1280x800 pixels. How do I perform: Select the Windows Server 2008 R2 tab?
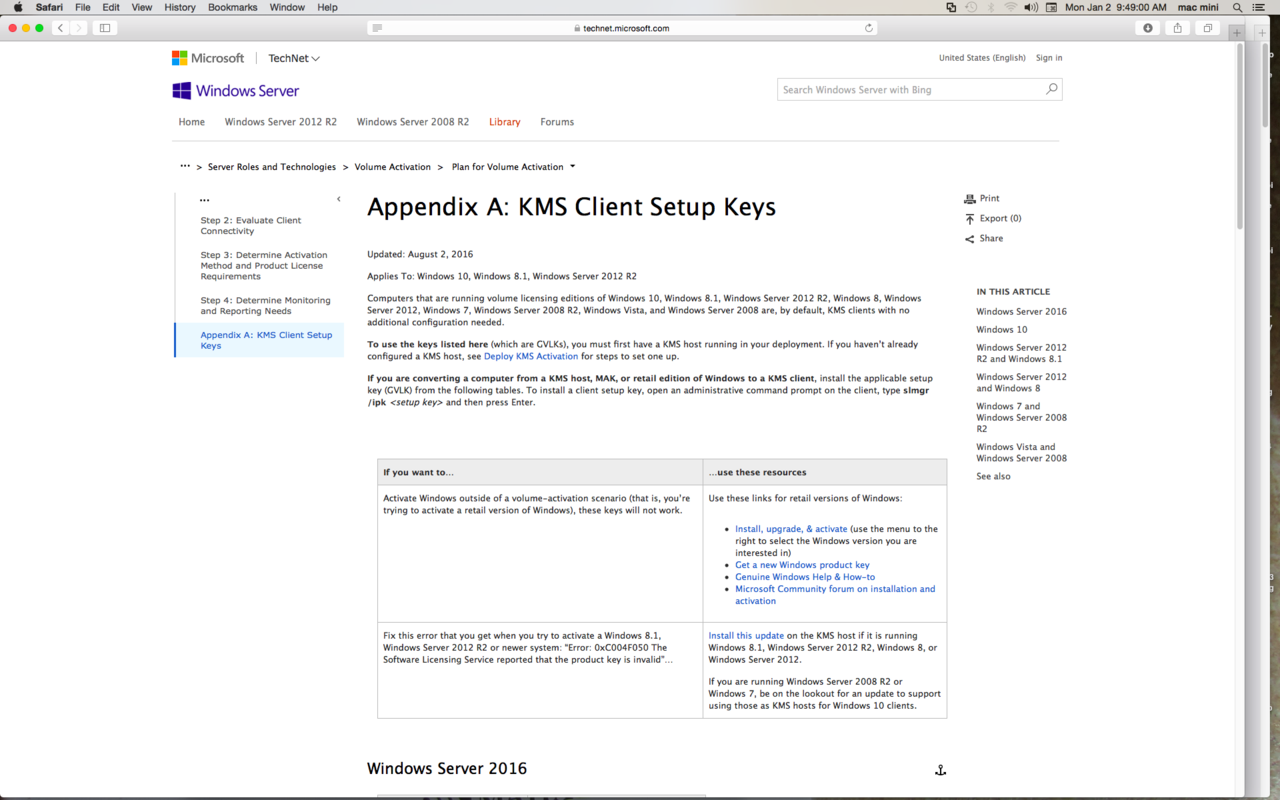coord(413,122)
